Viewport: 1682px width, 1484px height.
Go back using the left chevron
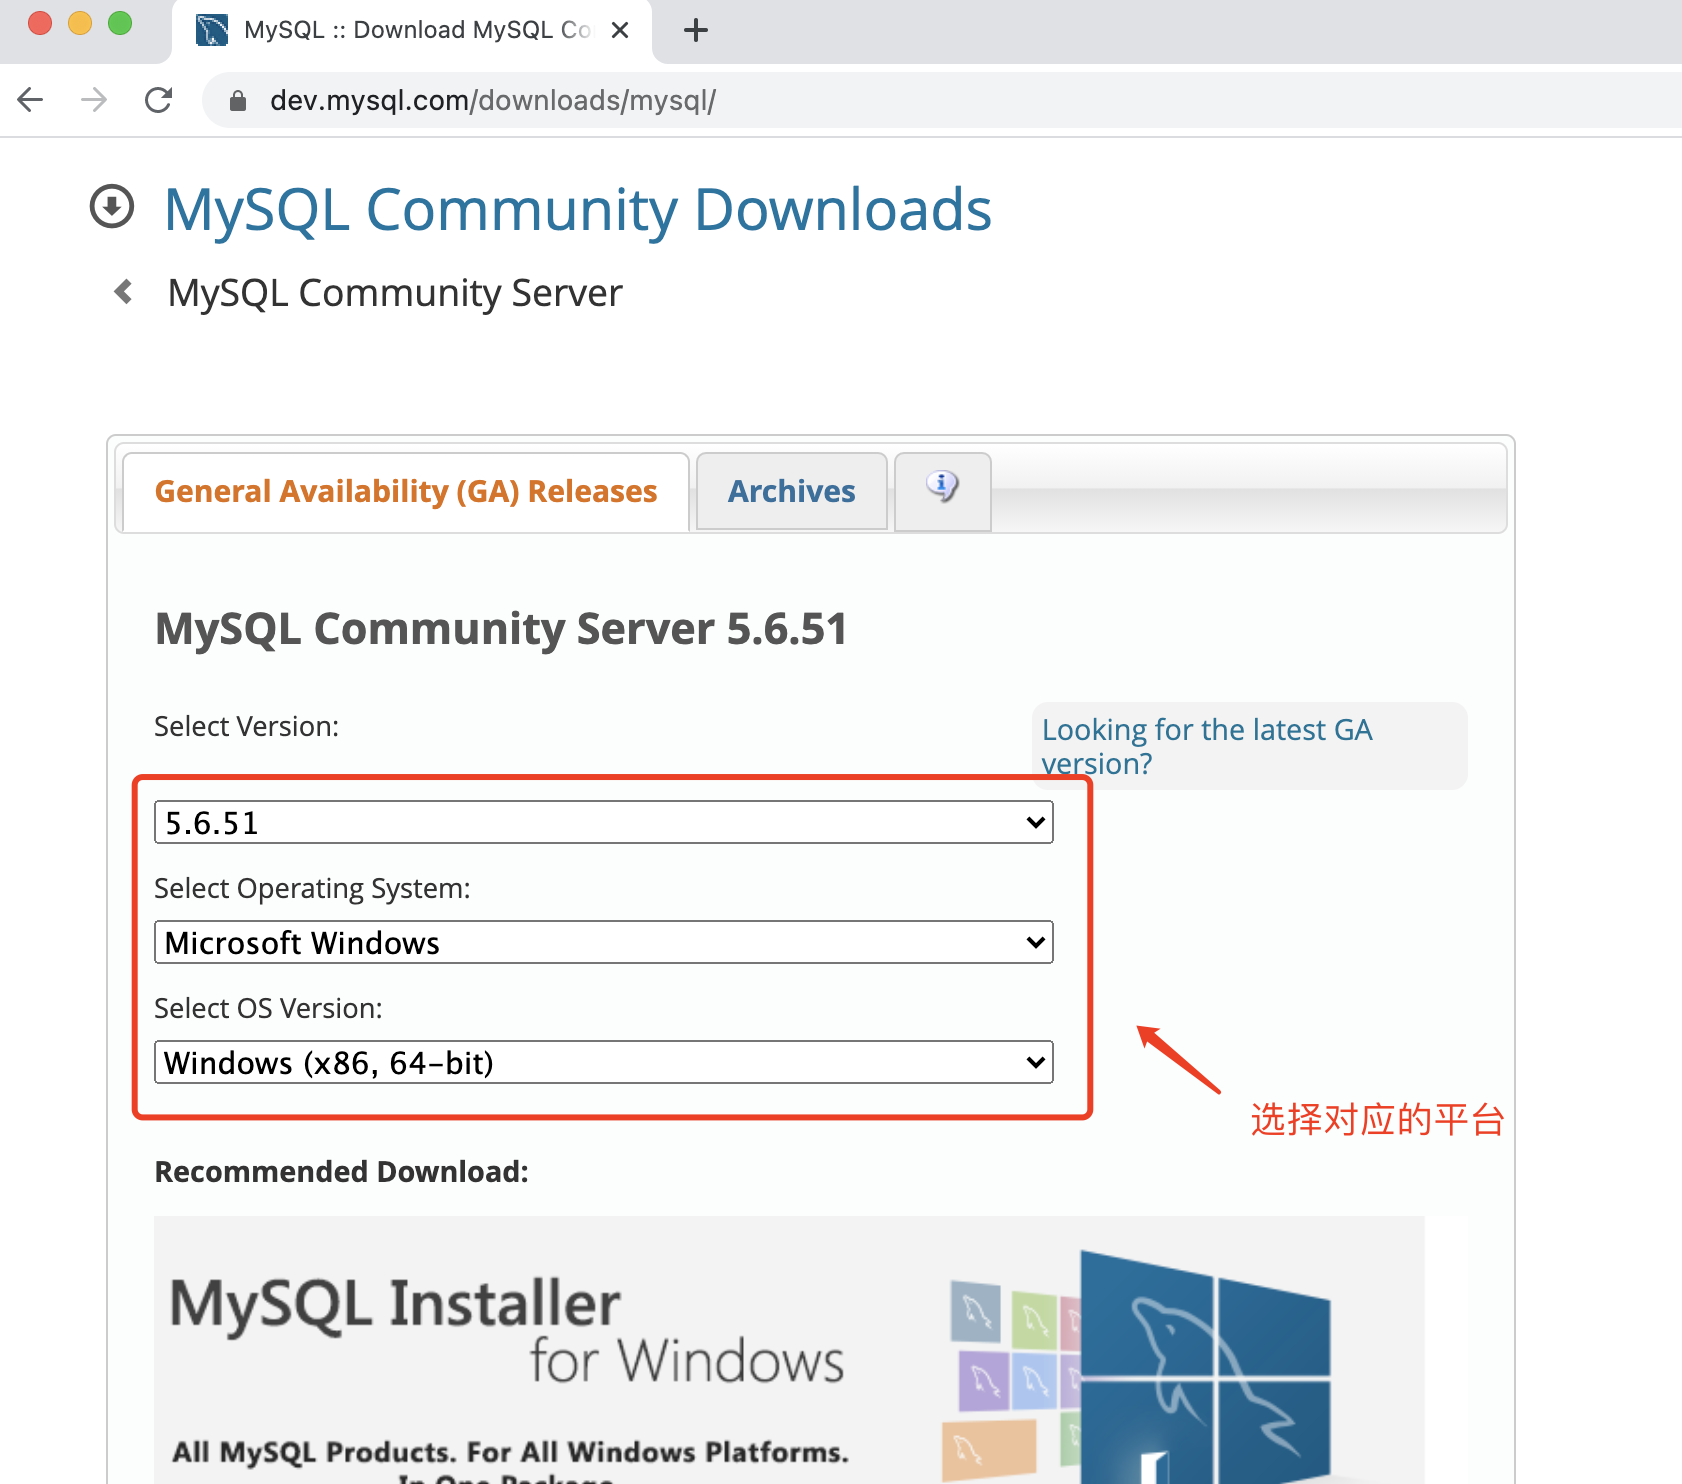[124, 291]
